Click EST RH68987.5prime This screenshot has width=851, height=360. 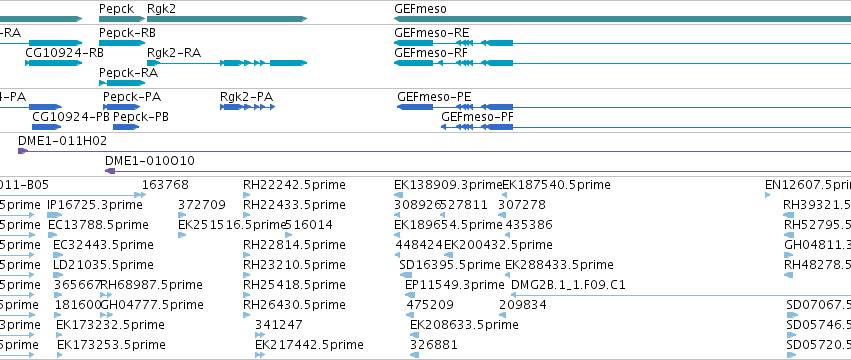pos(151,286)
